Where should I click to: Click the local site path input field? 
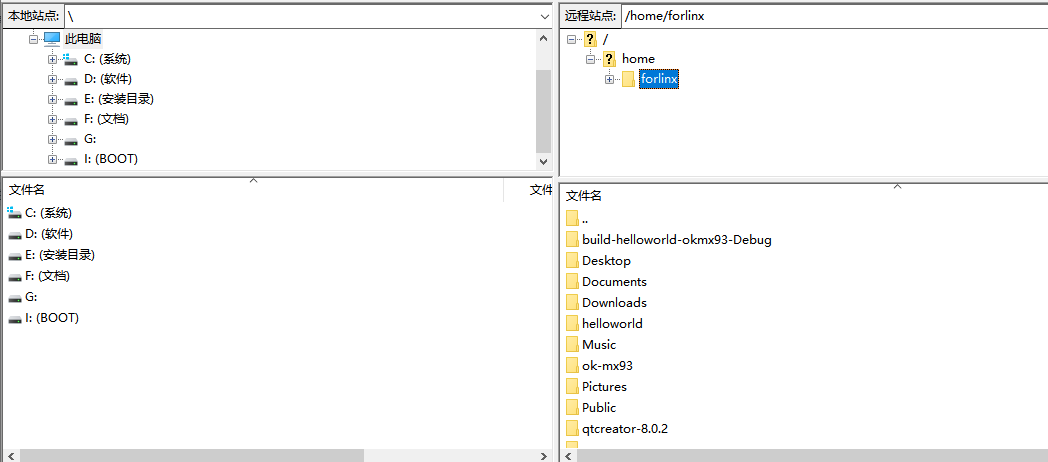300,16
